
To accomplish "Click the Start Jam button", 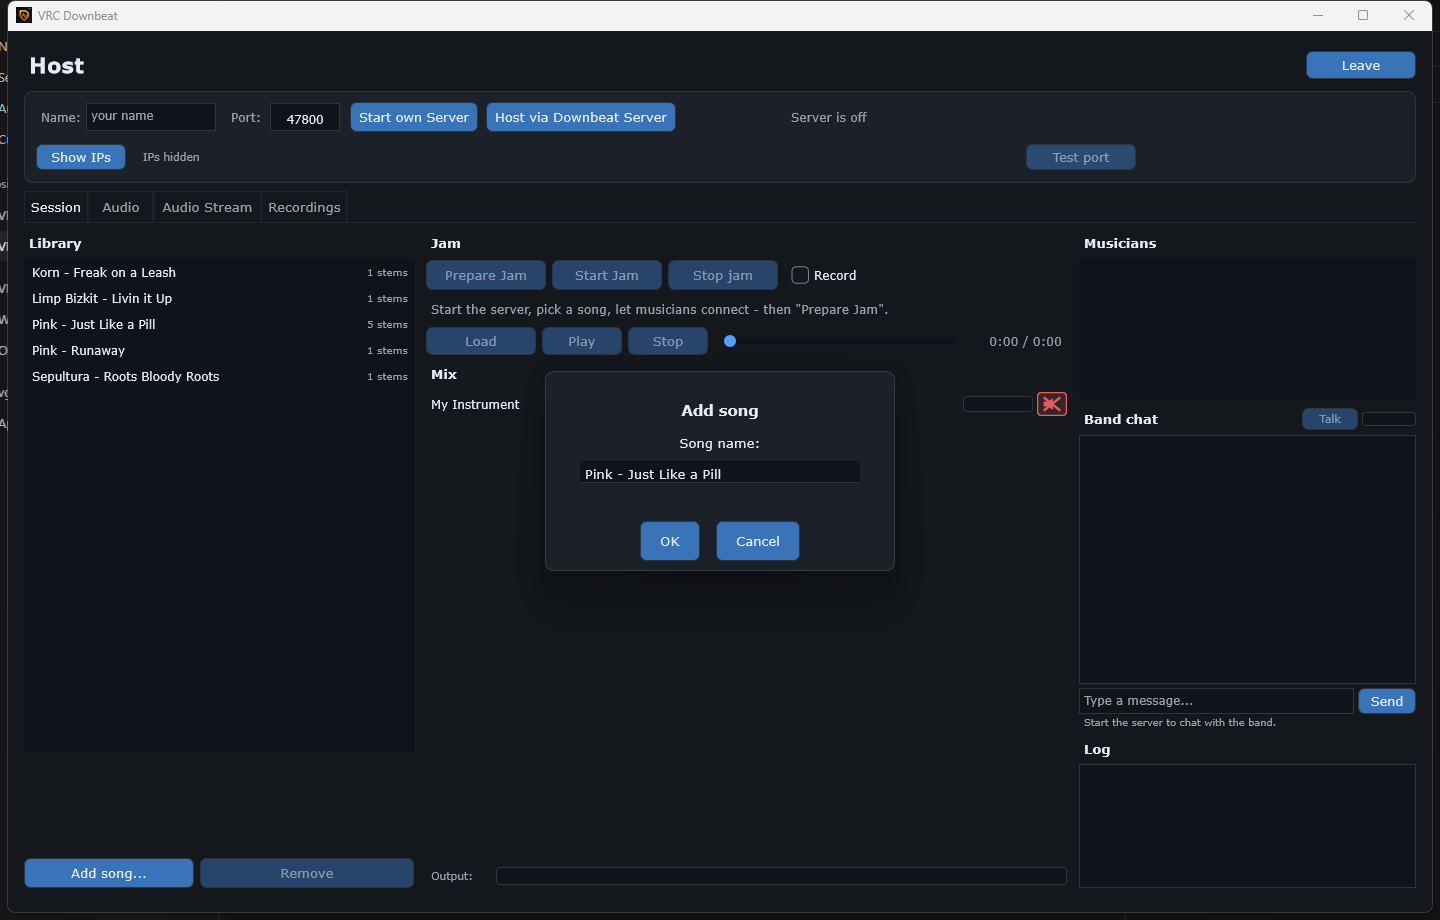I will point(607,275).
